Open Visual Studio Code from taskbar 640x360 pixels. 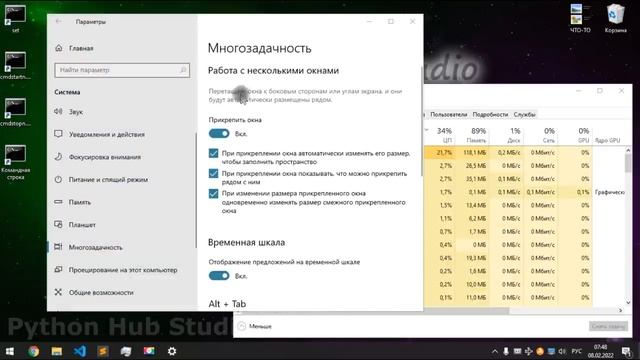80,351
